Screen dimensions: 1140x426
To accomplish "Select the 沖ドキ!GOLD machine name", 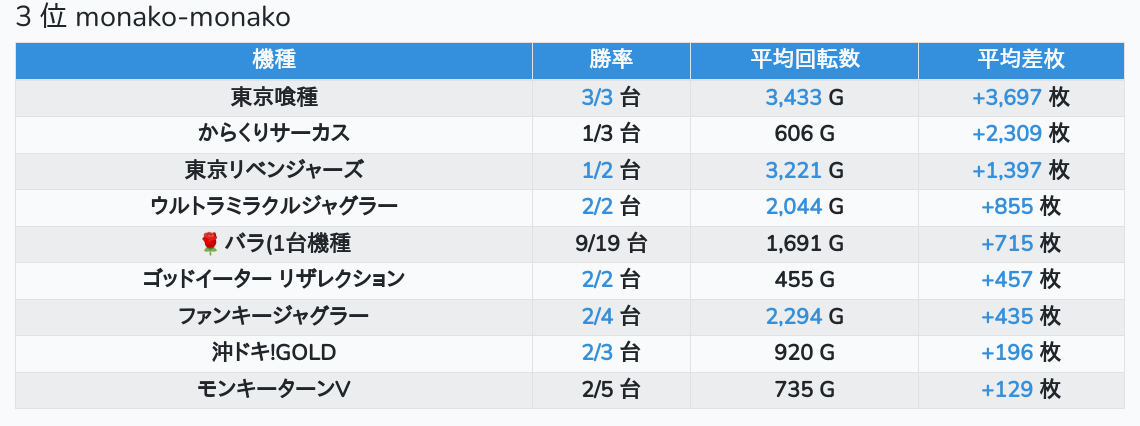I will [274, 352].
